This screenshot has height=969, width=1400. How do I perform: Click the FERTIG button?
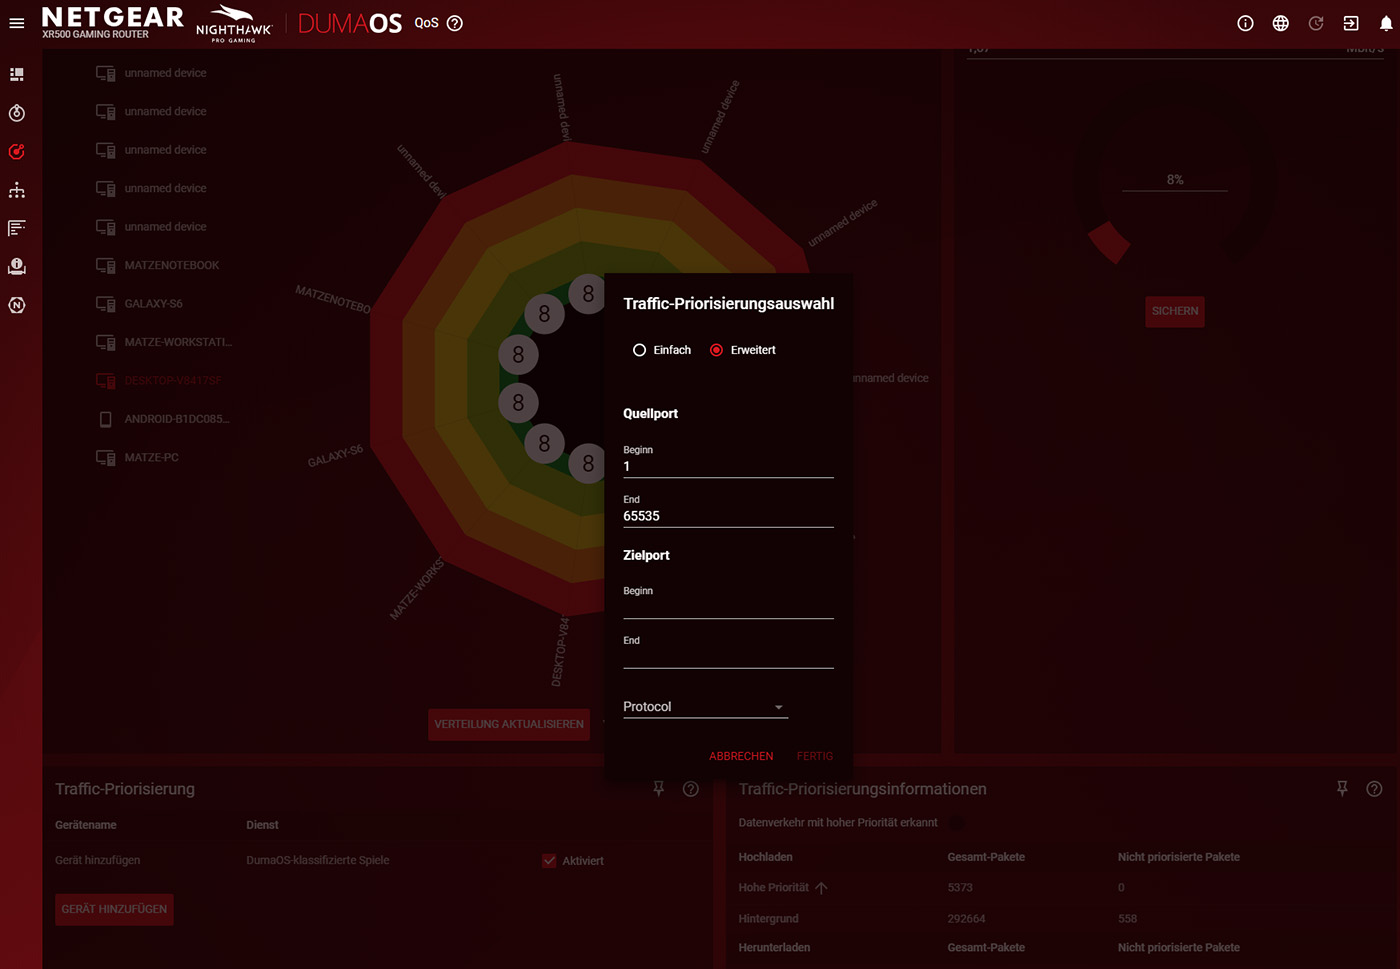pos(814,756)
